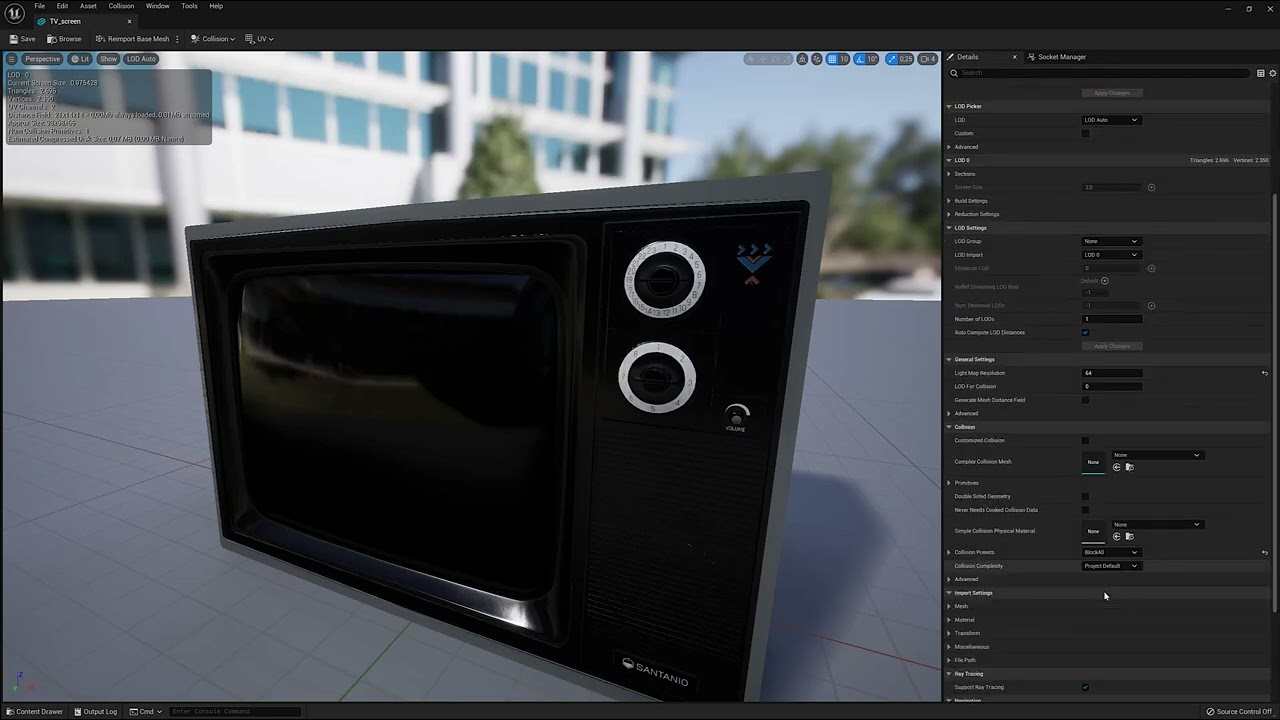Open the LOD Import dropdown
Image resolution: width=1280 pixels, height=720 pixels.
(x=1111, y=255)
